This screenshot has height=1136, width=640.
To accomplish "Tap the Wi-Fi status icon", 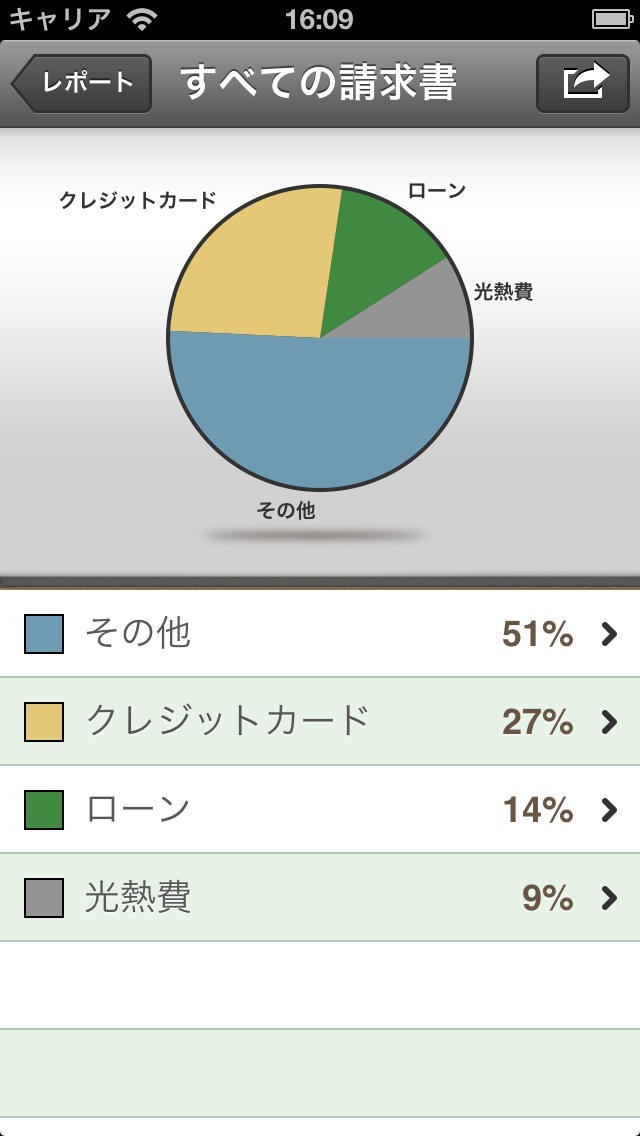I will [x=143, y=19].
